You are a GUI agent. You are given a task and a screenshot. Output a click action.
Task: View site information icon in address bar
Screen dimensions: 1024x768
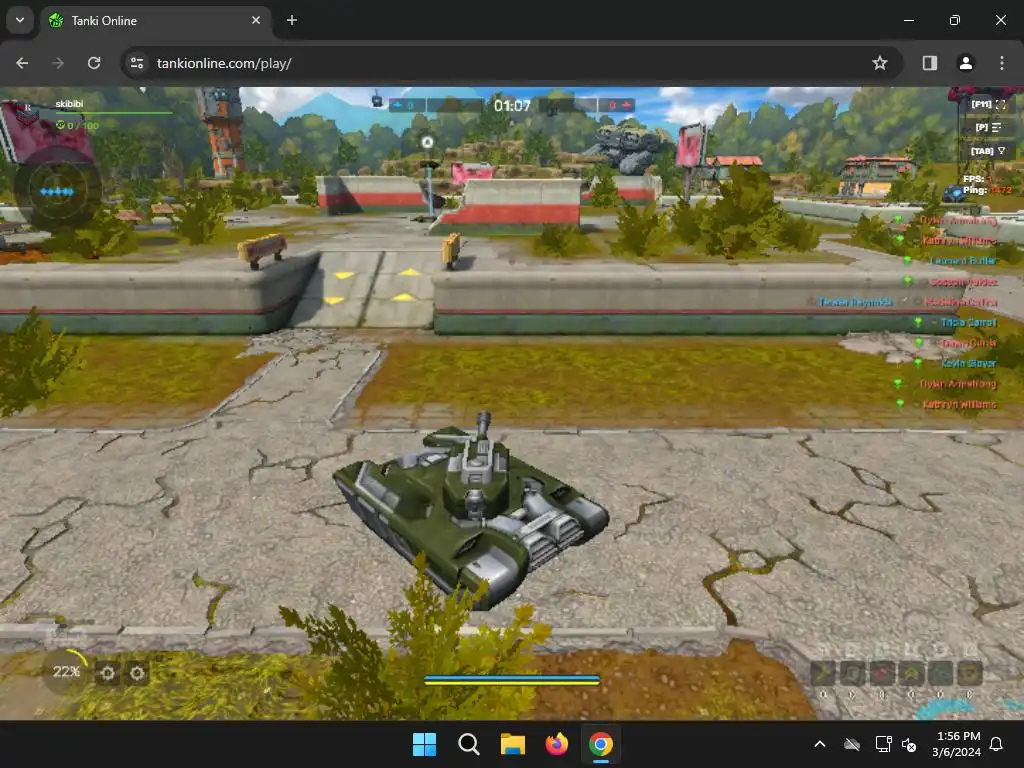click(x=137, y=63)
